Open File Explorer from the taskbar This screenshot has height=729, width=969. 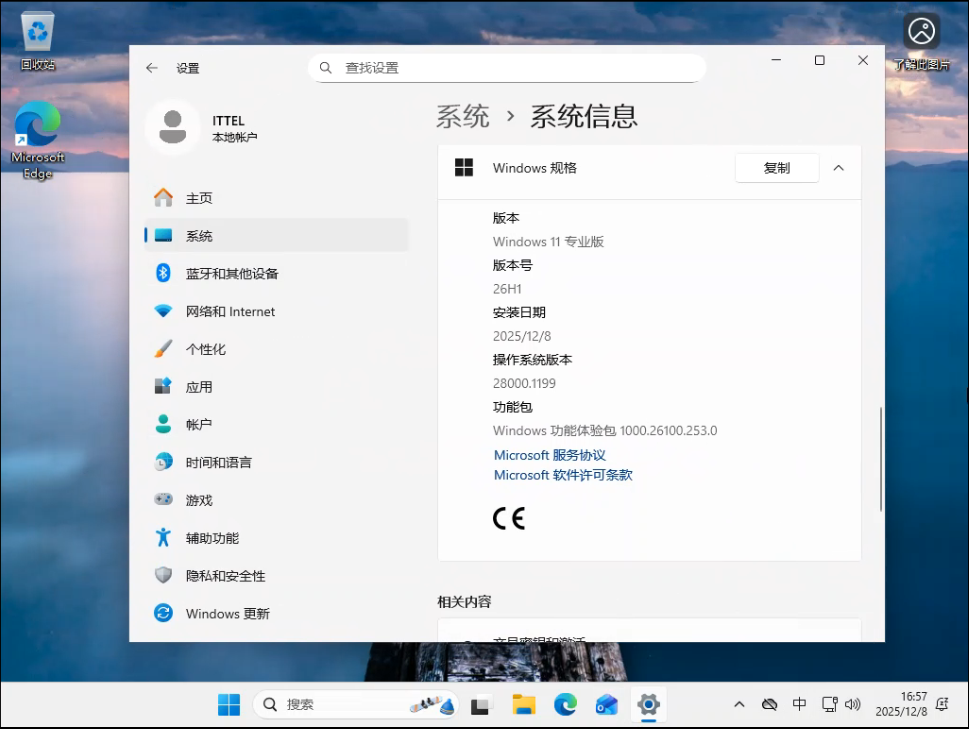pos(524,705)
